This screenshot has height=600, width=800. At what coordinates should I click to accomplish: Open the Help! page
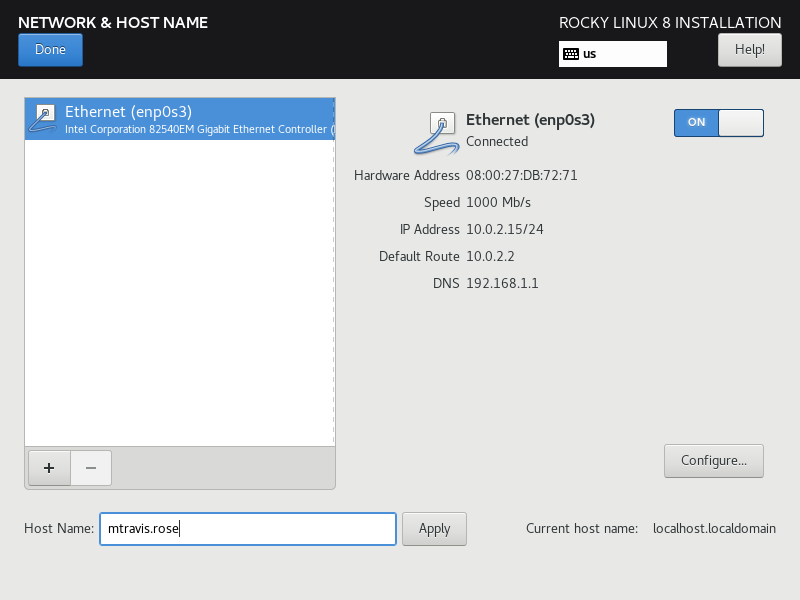point(749,50)
